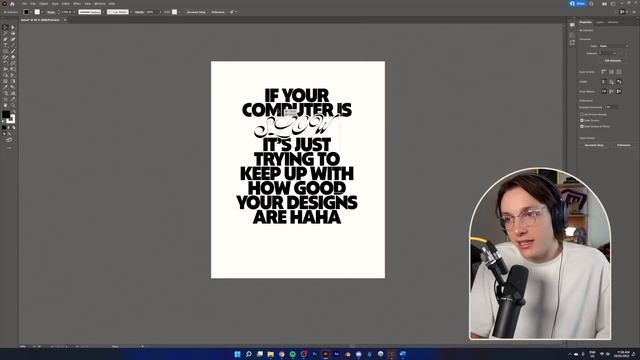Viewport: 640px width, 360px height.
Task: Open the Effect menu
Action: pos(77,4)
